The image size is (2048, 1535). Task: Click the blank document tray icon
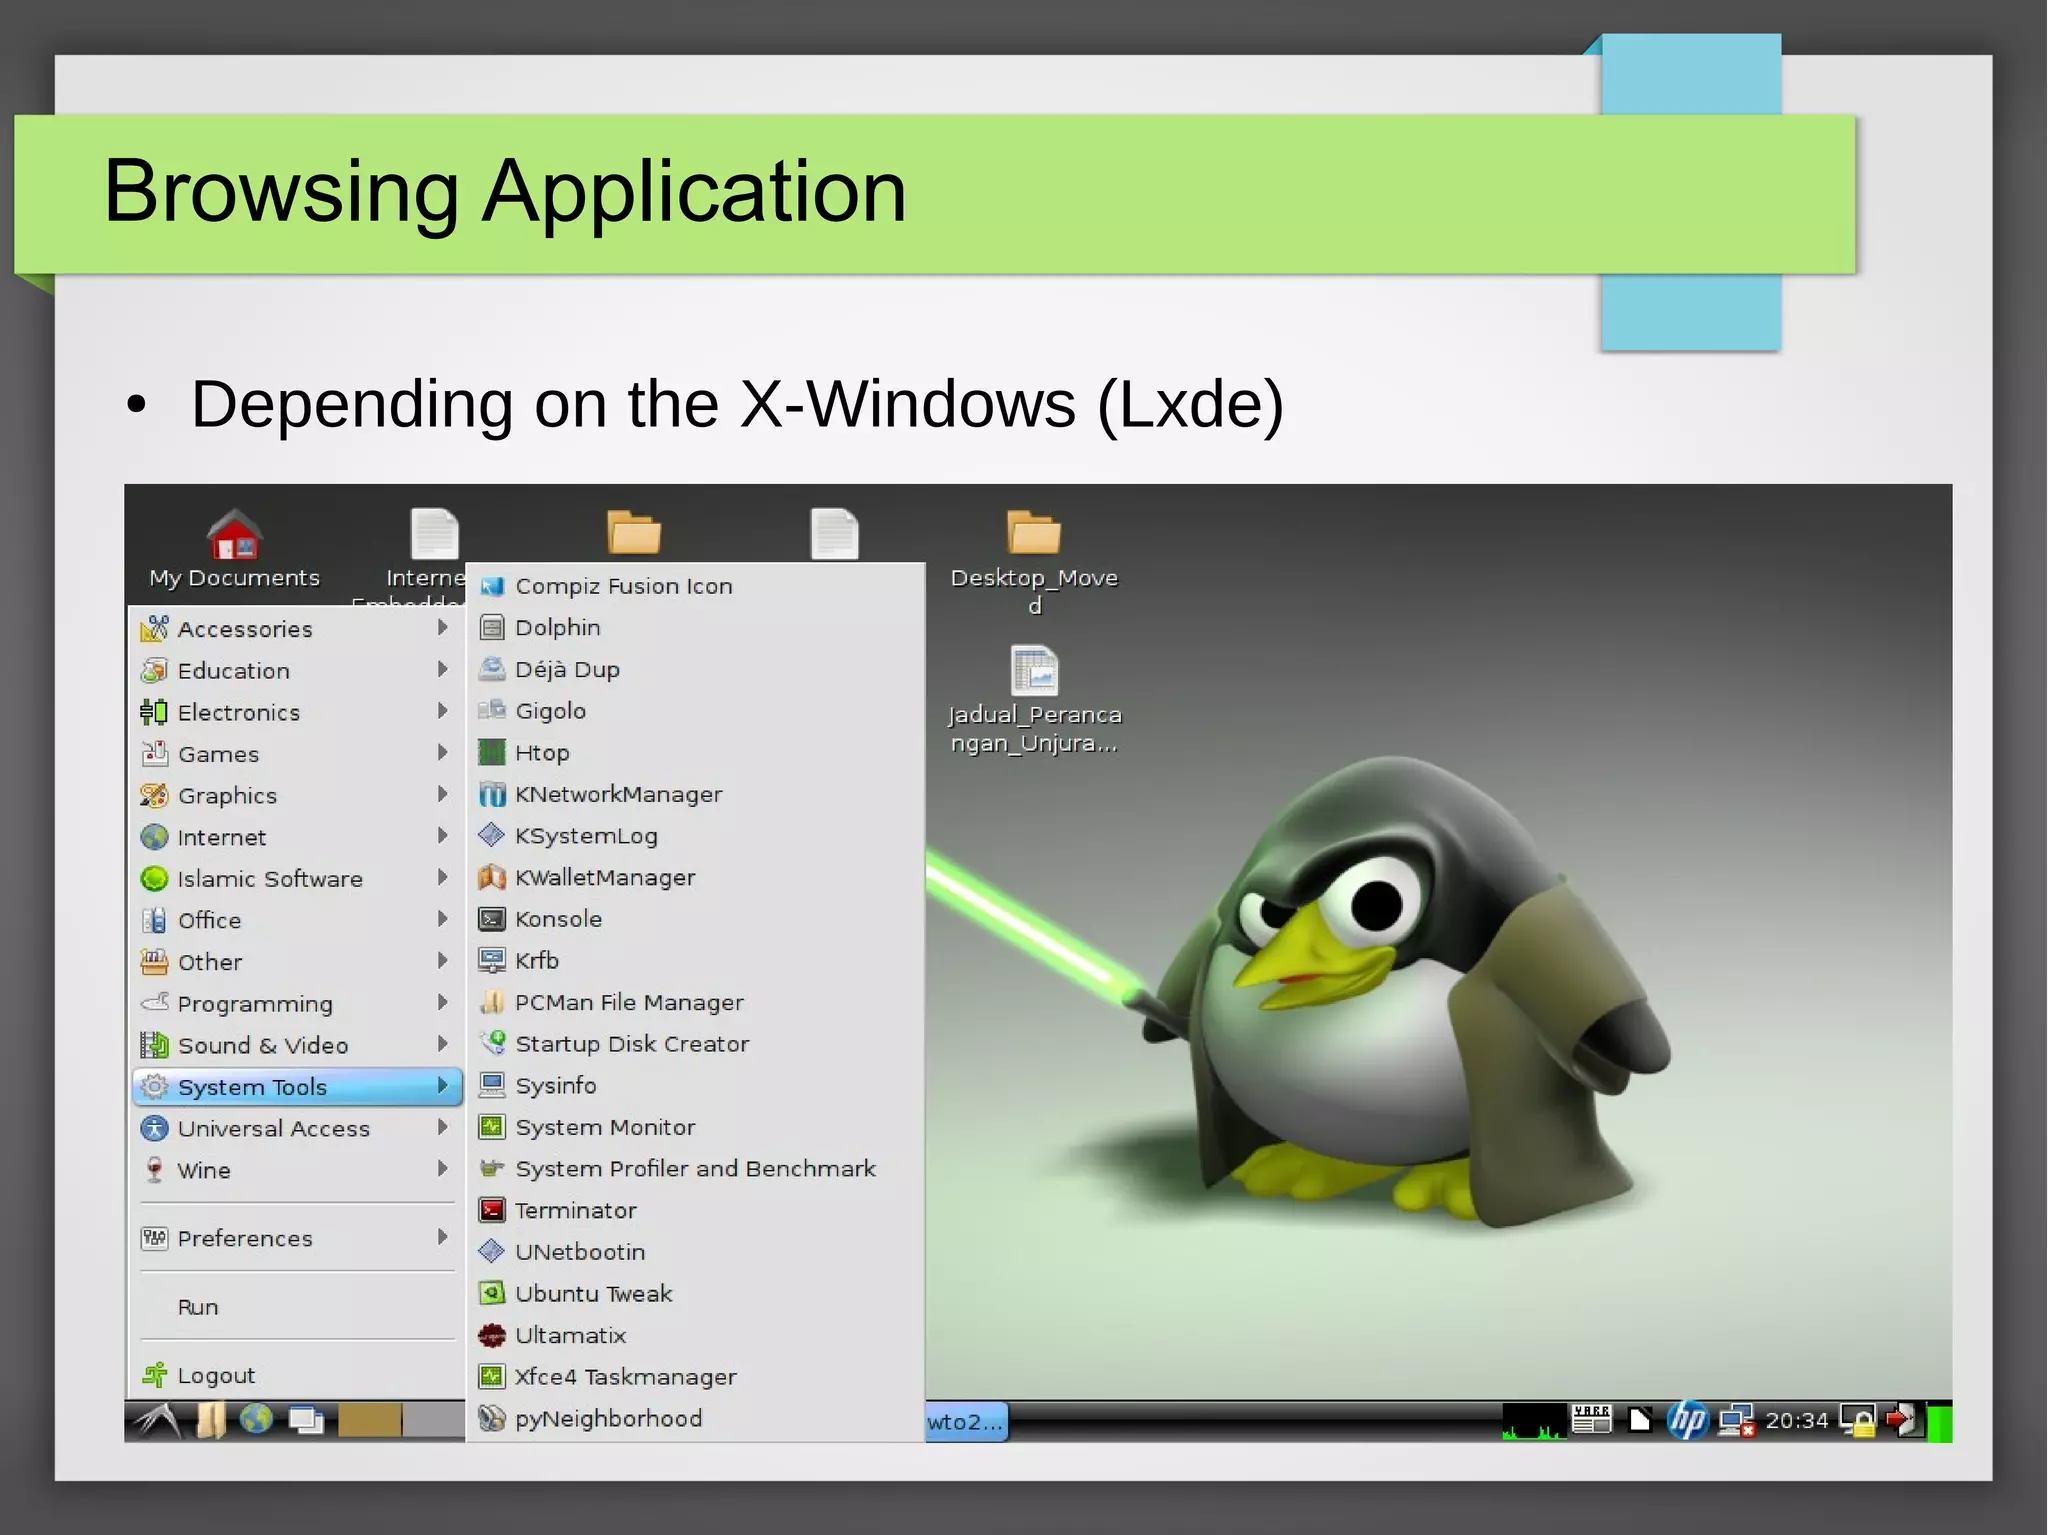click(x=1639, y=1420)
